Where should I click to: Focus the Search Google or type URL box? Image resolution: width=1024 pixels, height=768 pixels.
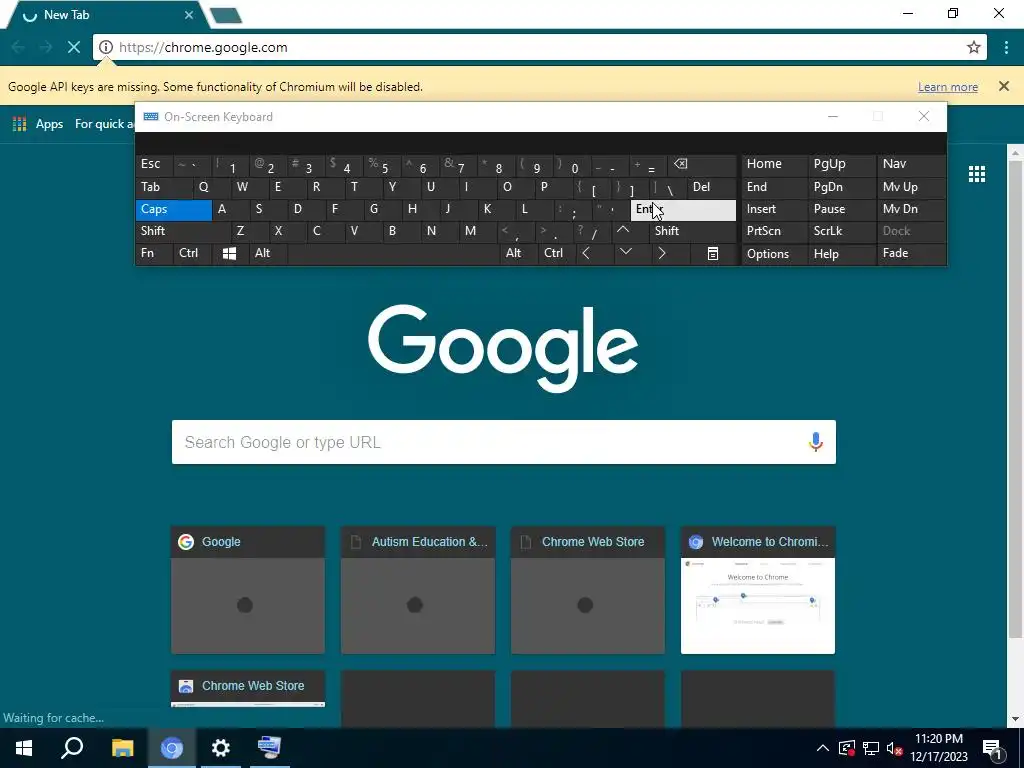coord(504,442)
